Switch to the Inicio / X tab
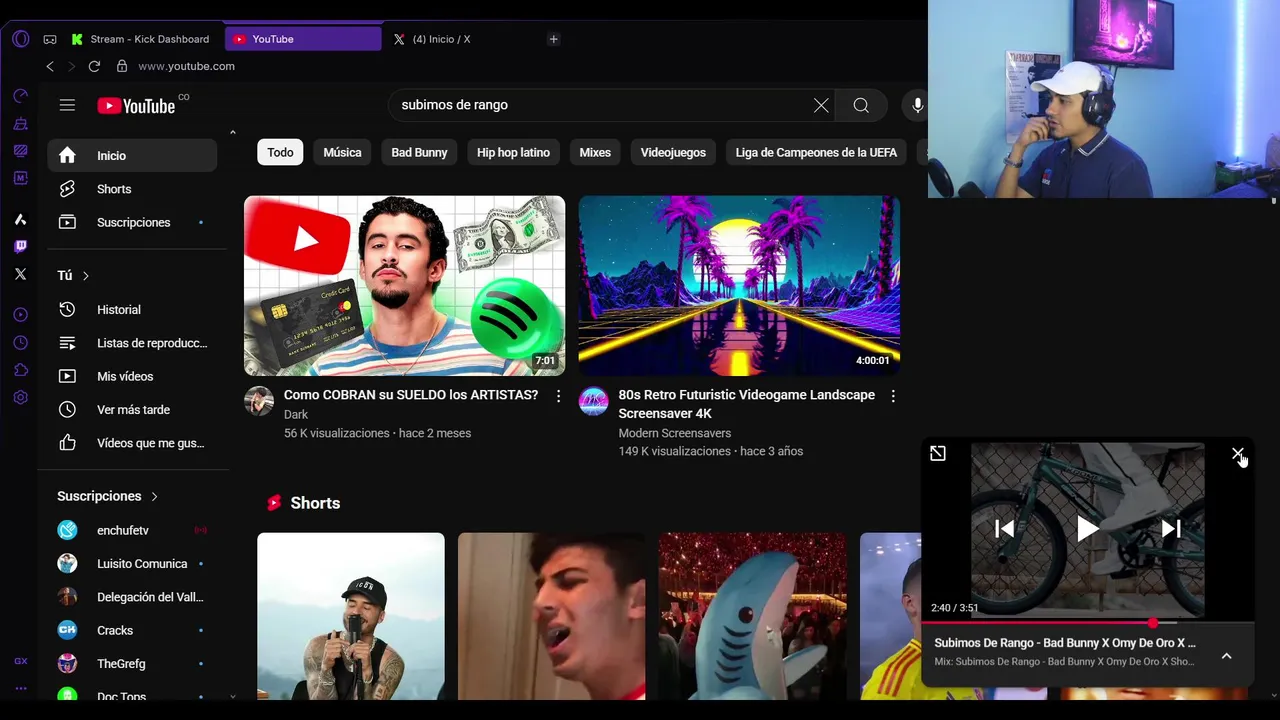 click(441, 39)
